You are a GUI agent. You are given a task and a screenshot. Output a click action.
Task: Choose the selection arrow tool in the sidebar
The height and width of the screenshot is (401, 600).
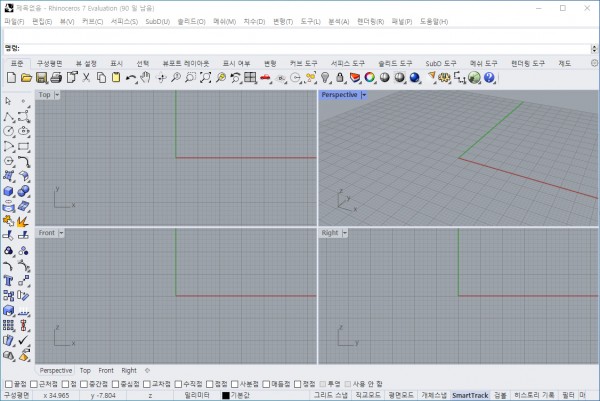(x=8, y=101)
